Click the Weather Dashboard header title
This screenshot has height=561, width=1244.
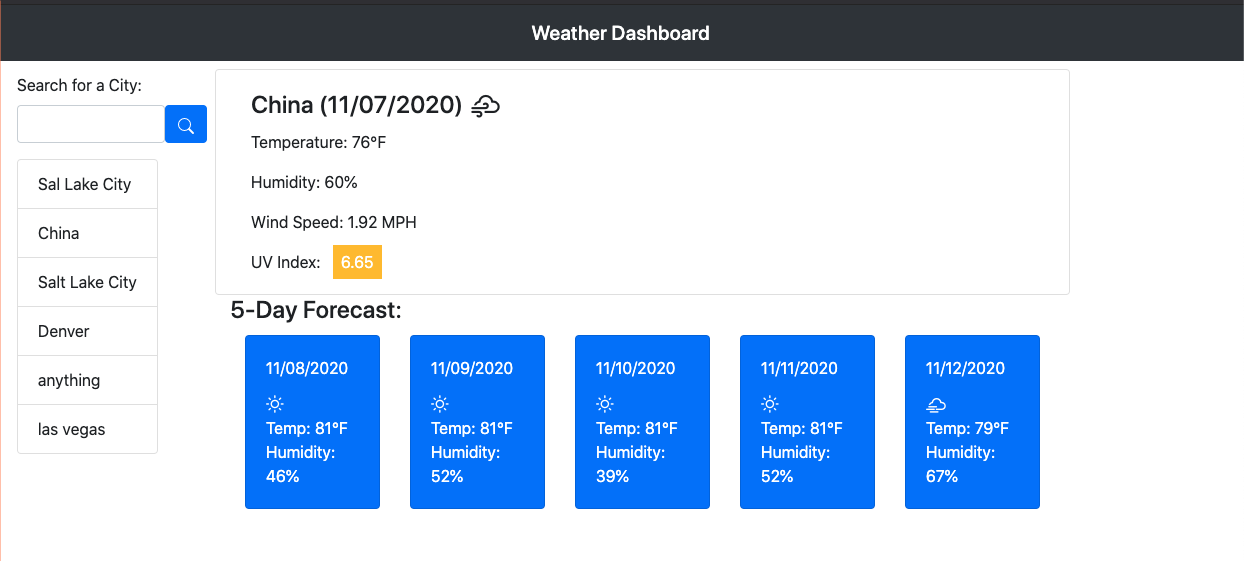[x=621, y=33]
